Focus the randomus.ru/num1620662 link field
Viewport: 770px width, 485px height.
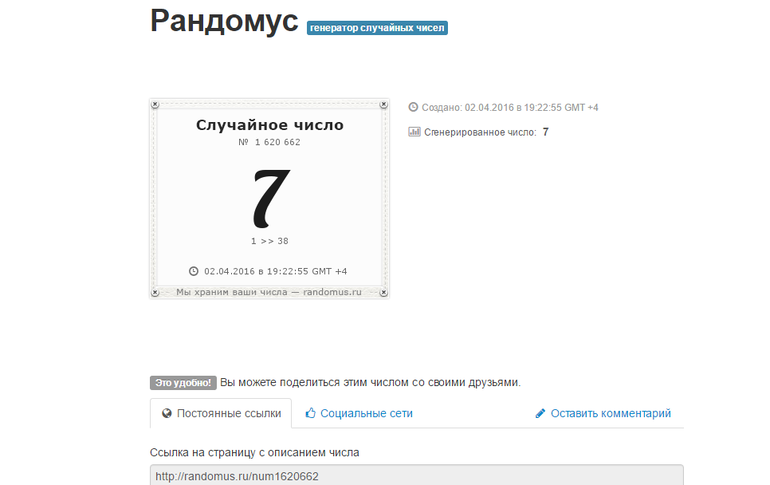tap(416, 475)
